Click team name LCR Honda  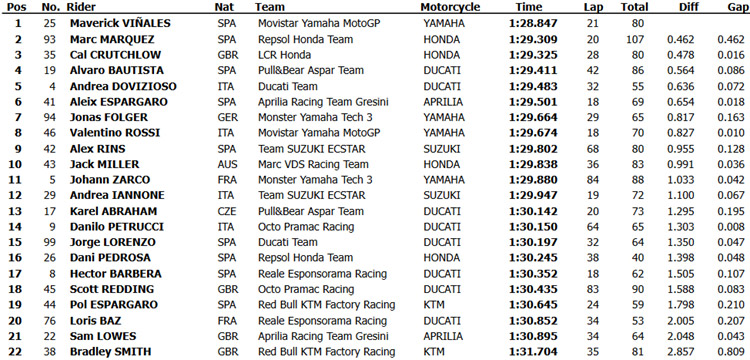coord(284,55)
